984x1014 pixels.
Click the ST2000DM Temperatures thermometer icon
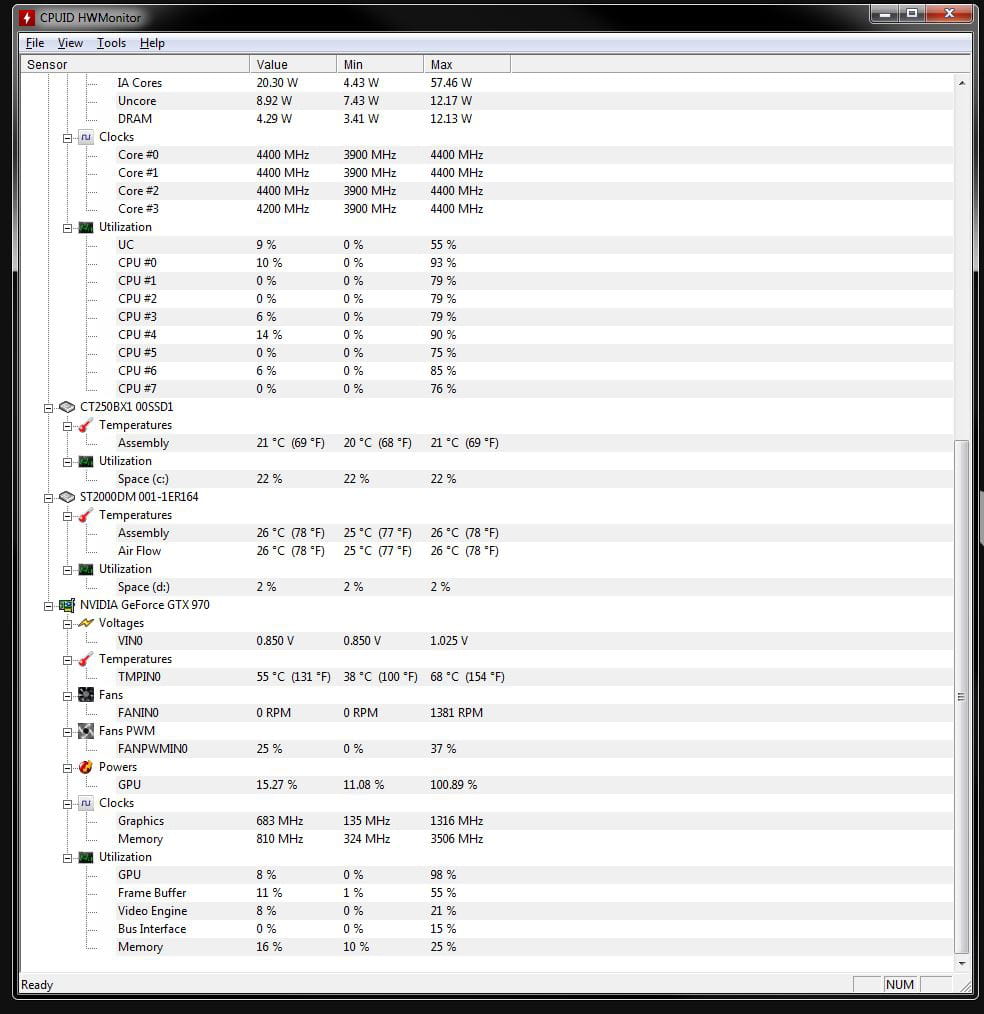point(86,515)
